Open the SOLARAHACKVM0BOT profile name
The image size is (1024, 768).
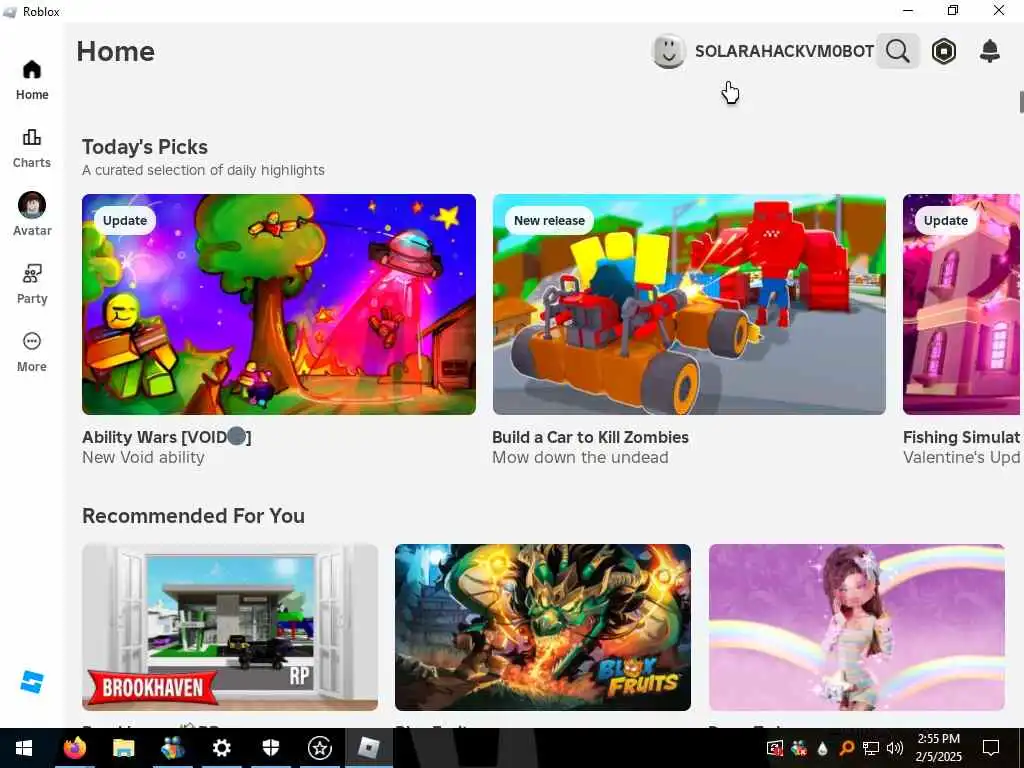pyautogui.click(x=784, y=52)
